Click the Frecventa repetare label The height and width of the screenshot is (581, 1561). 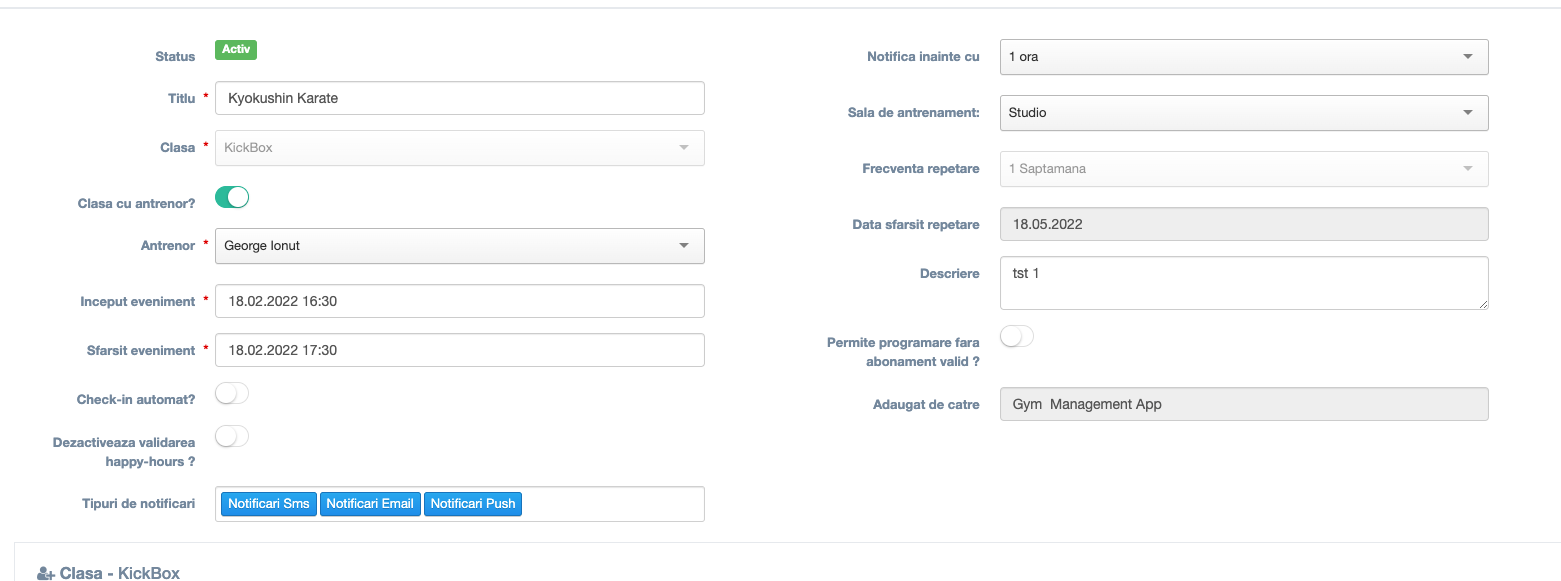tap(921, 169)
